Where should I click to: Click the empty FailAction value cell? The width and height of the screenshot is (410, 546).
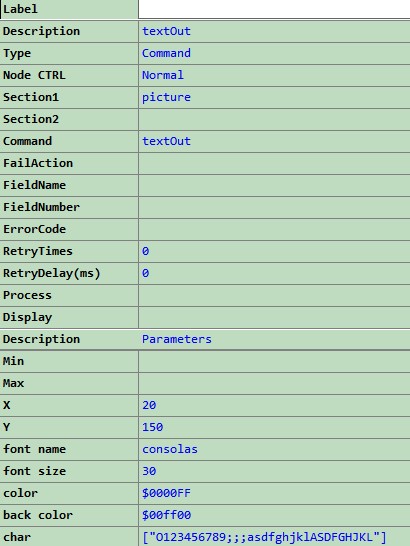pyautogui.click(x=274, y=163)
